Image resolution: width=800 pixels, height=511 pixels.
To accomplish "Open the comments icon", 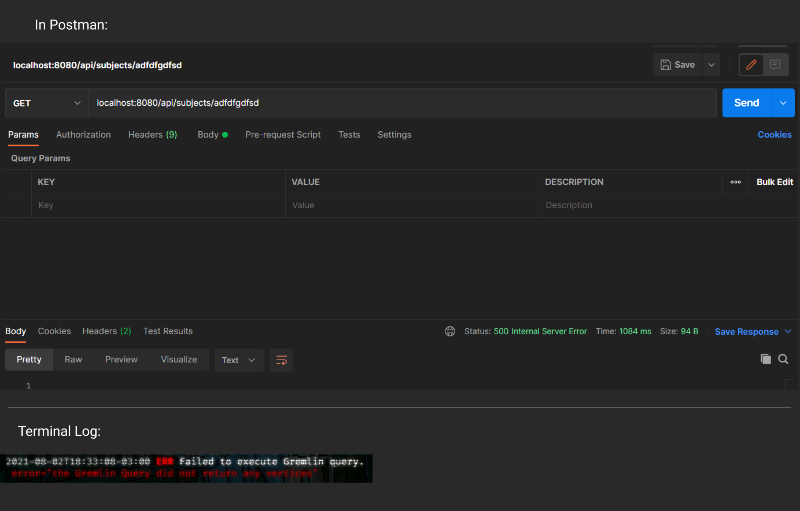I will pos(775,65).
